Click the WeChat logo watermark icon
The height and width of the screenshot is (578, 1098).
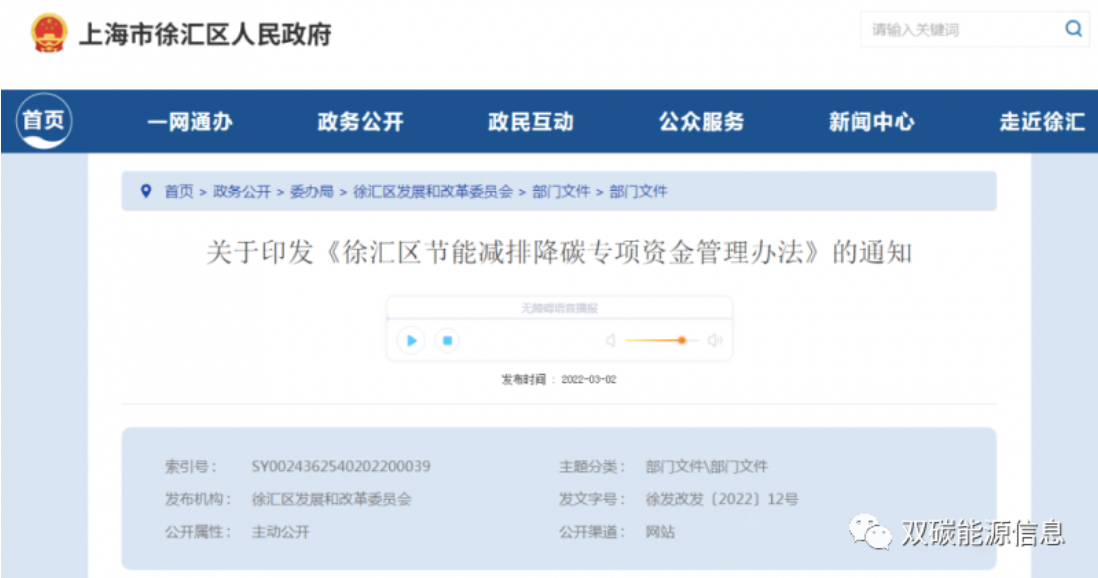pos(871,532)
